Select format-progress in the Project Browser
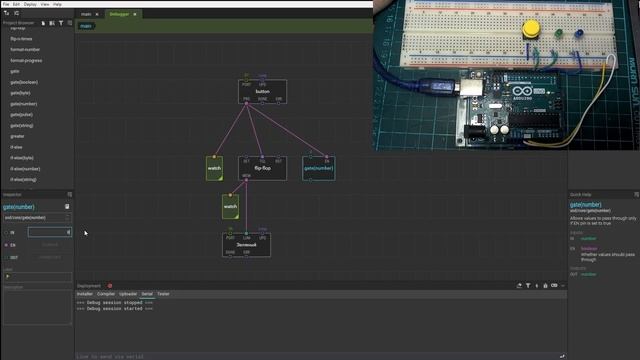 26,60
